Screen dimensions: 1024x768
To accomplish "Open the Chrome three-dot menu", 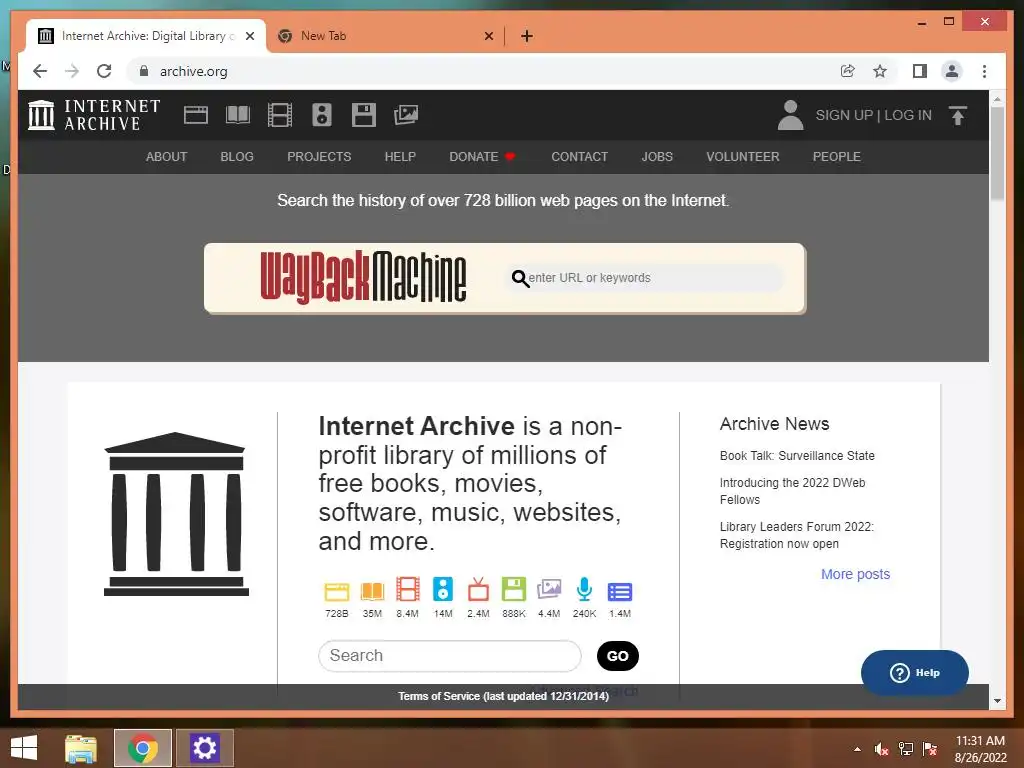I will point(984,71).
